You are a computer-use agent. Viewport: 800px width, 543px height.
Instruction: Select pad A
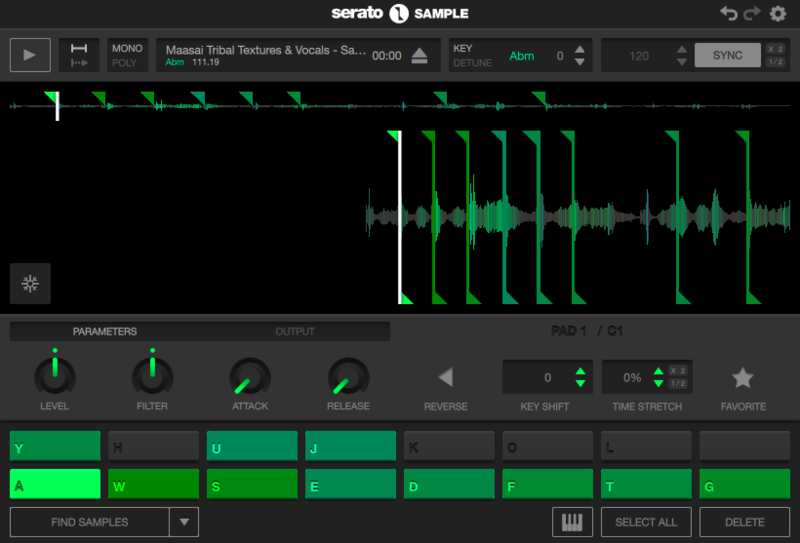(x=55, y=484)
